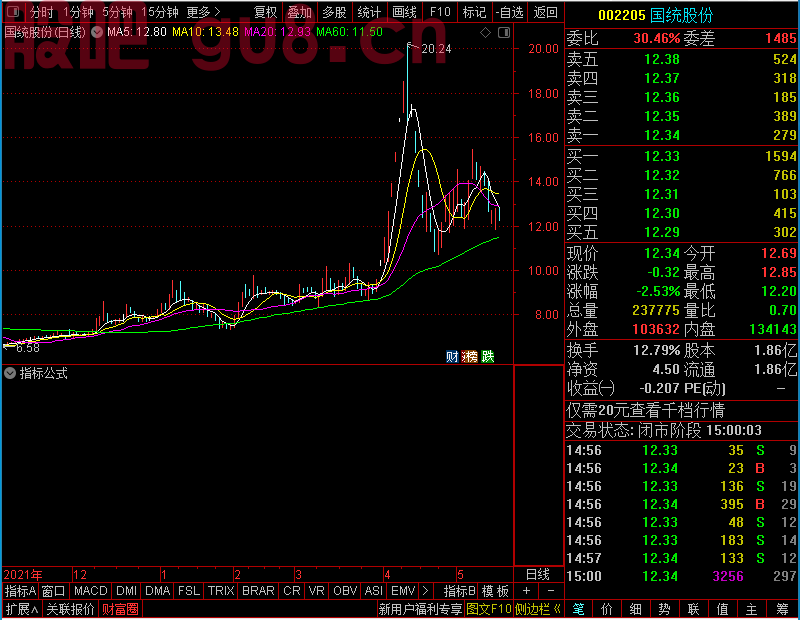
Task: Click the green 跌 badge on the chart
Action: pos(488,356)
